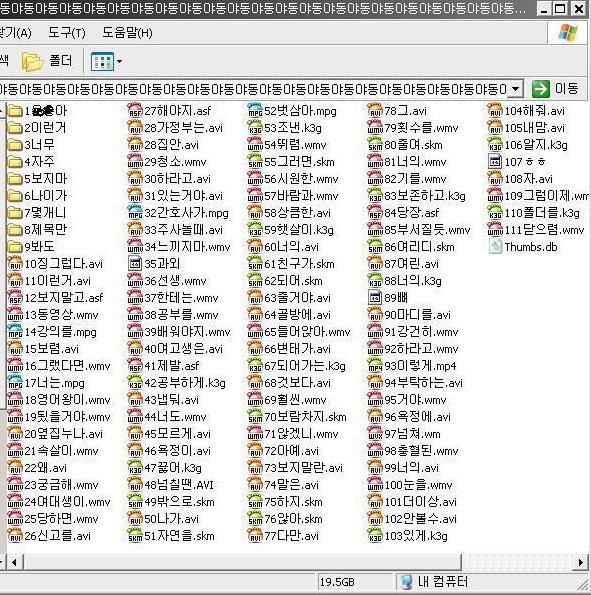Image resolution: width=591 pixels, height=595 pixels.
Task: Click the Views icon button in toolbar
Action: click(102, 61)
